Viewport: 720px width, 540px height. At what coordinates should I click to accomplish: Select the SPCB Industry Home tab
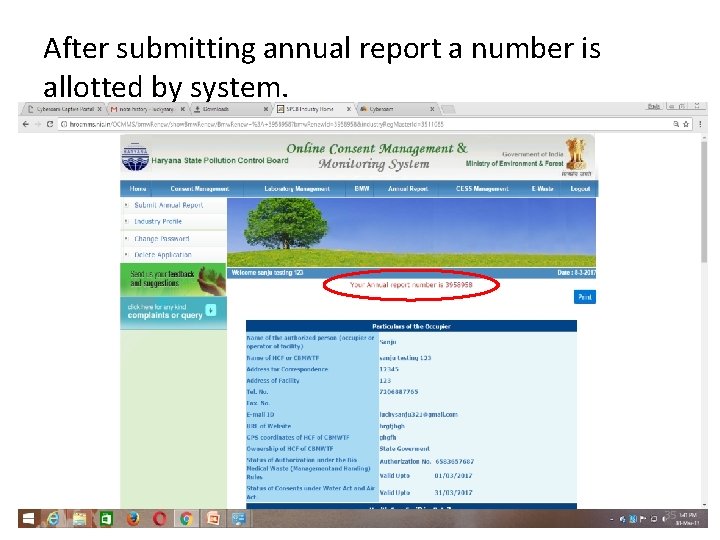coord(313,109)
